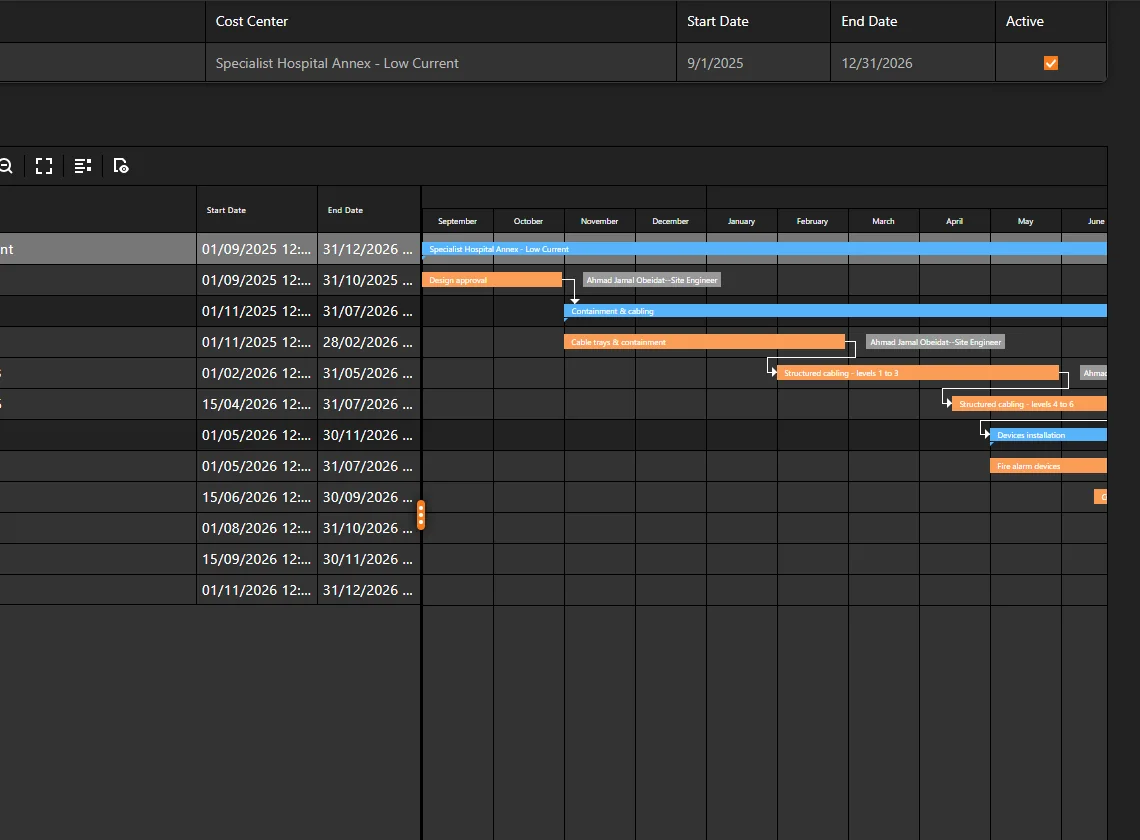Uncheck the Active checkbox

(1051, 63)
